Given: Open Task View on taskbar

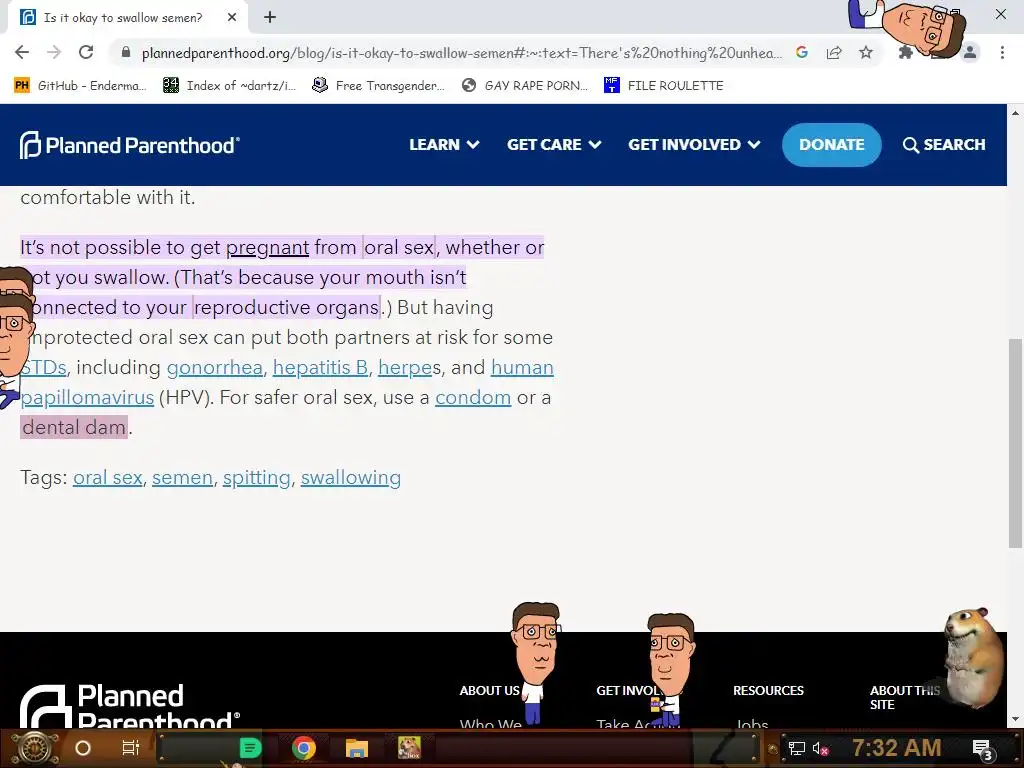Looking at the screenshot, I should point(131,748).
